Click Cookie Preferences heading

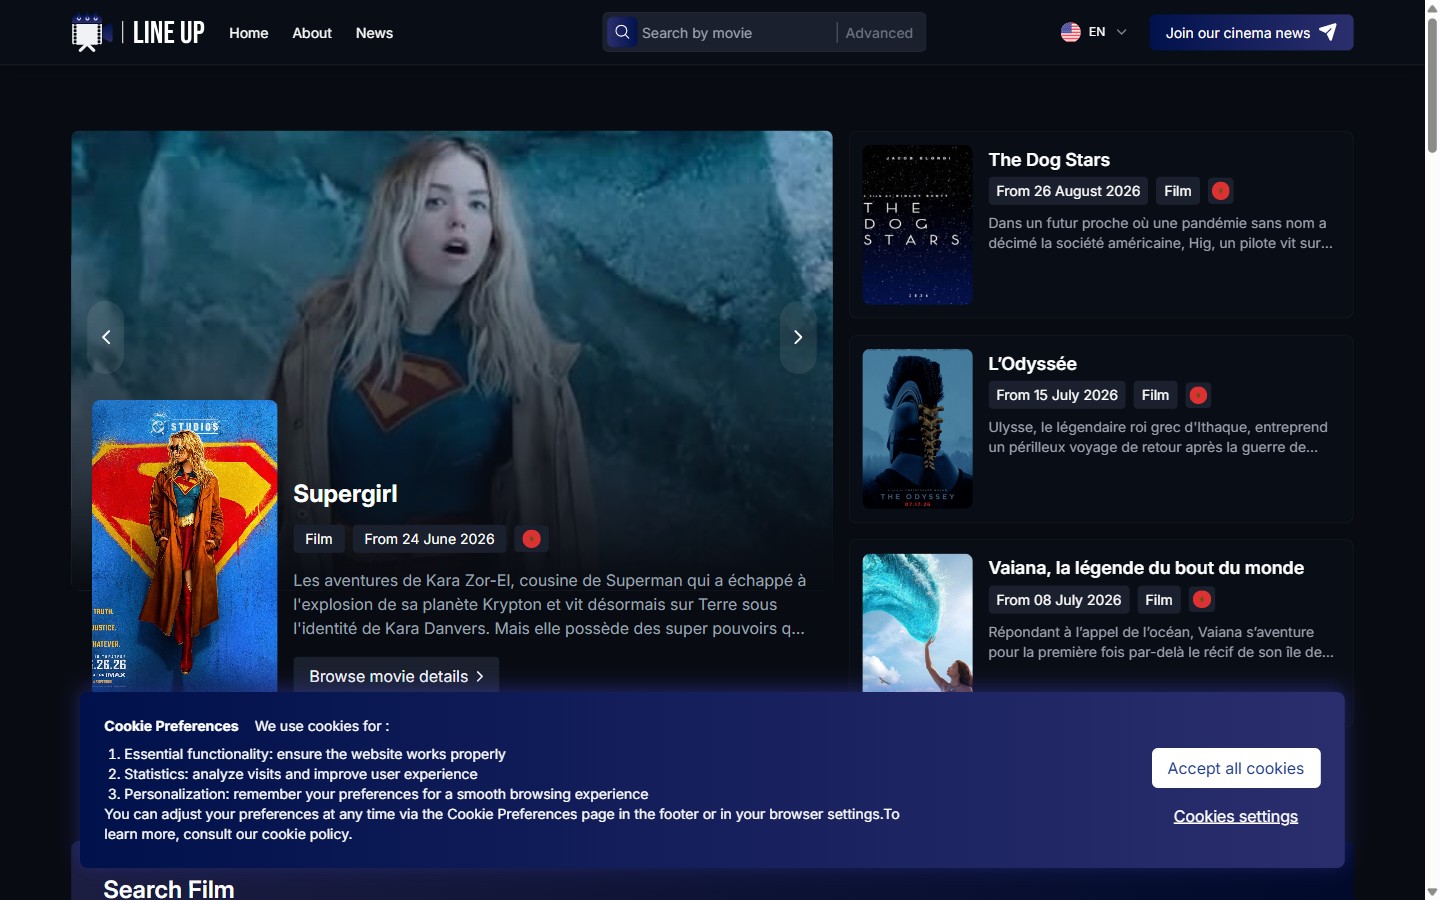click(171, 726)
